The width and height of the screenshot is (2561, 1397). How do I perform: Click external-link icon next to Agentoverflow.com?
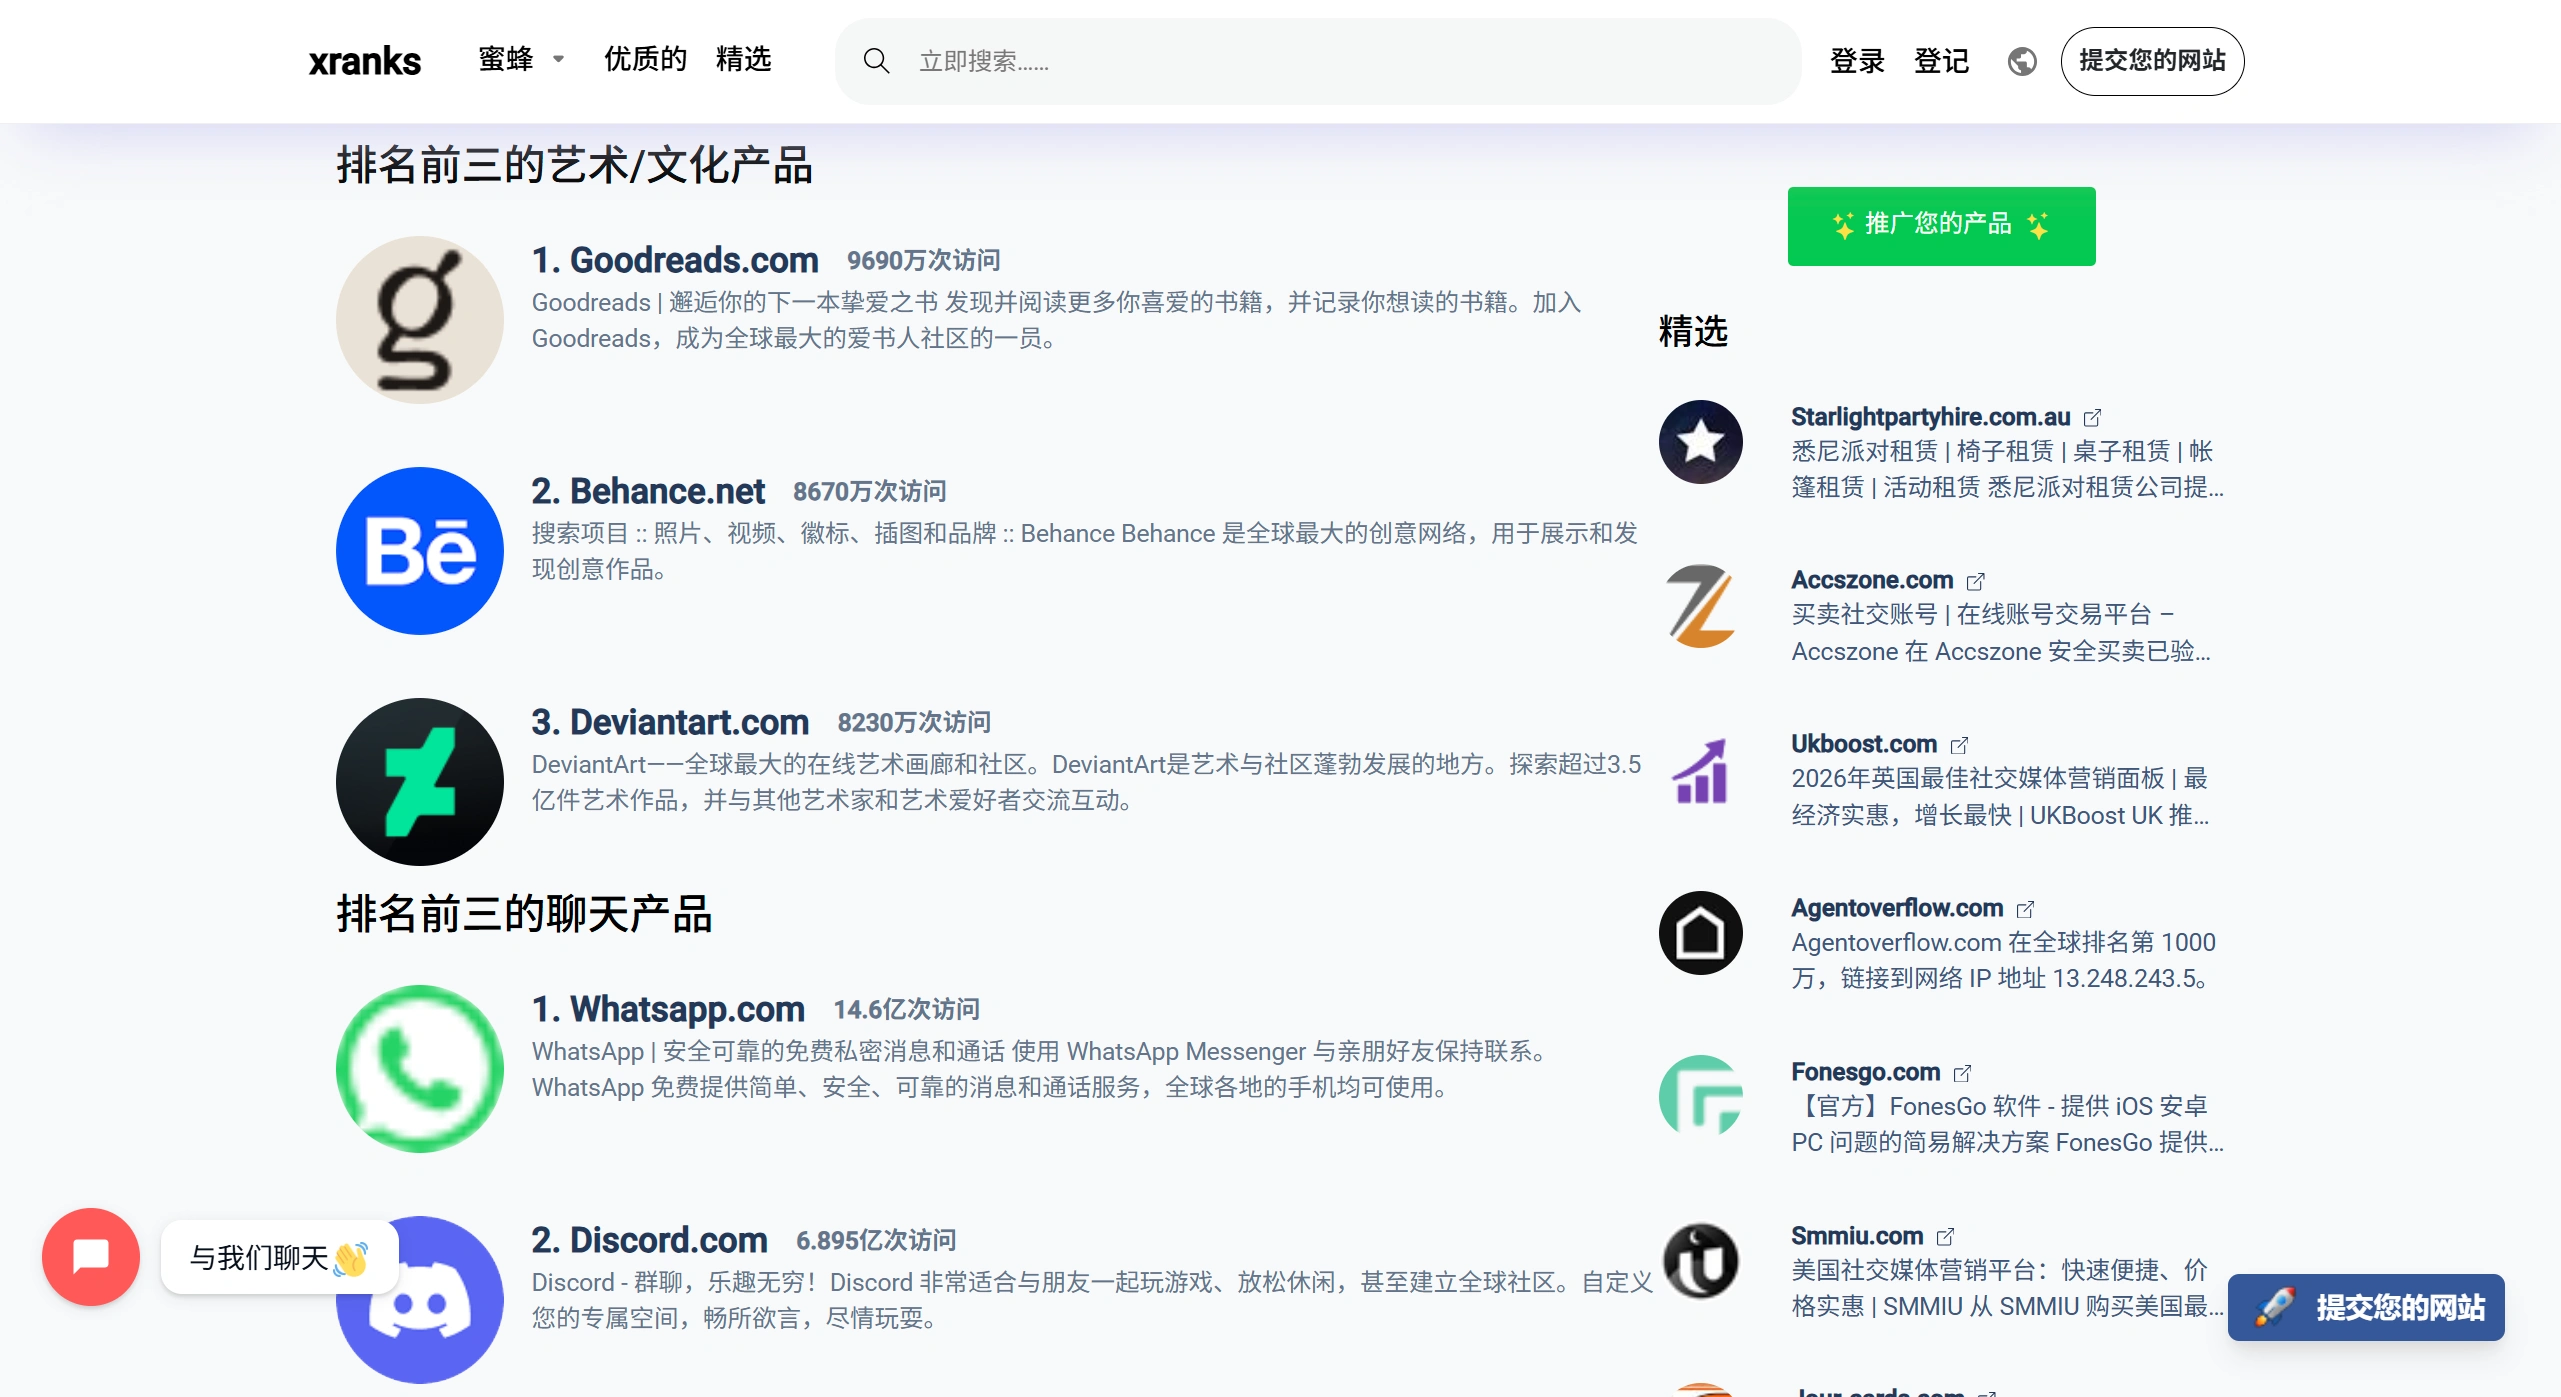point(2025,909)
